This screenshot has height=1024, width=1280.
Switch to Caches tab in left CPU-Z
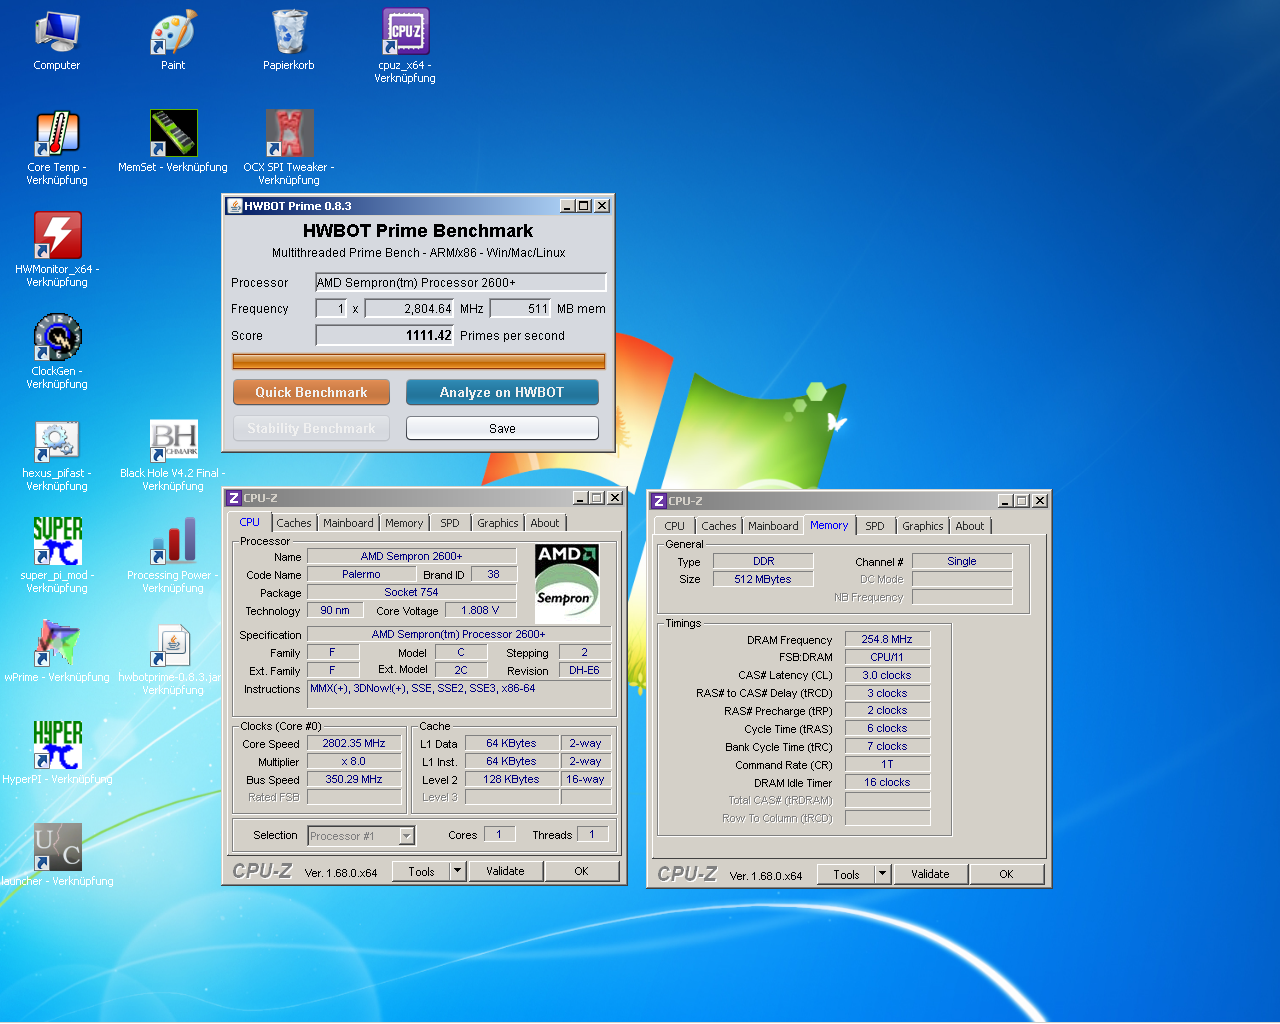point(294,523)
